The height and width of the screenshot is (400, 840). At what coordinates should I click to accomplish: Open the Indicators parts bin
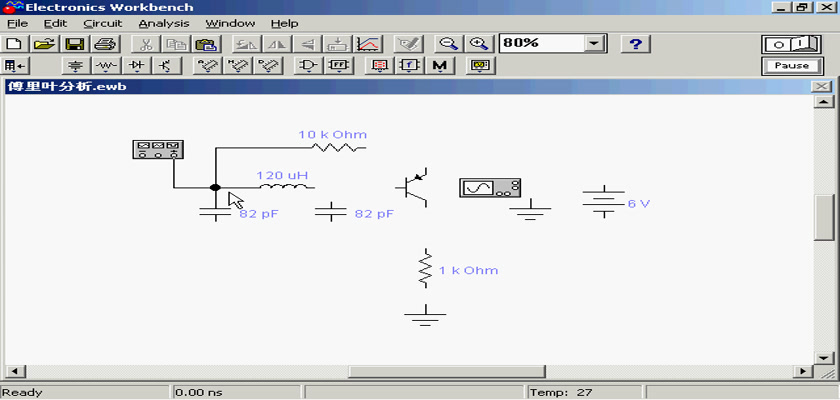point(379,66)
